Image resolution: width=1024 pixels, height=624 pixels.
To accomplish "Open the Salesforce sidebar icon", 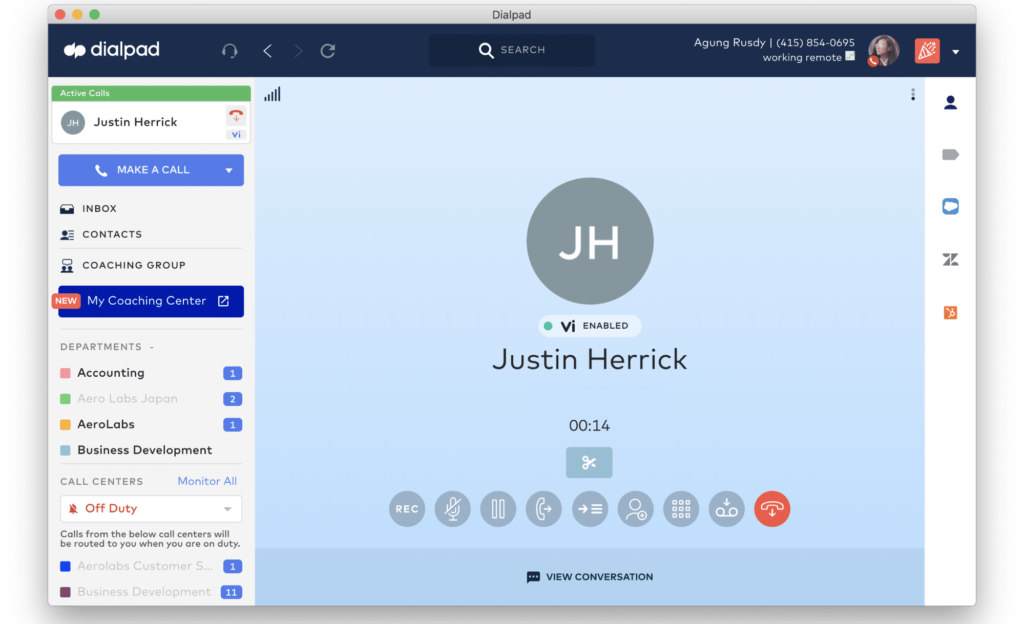I will [950, 207].
